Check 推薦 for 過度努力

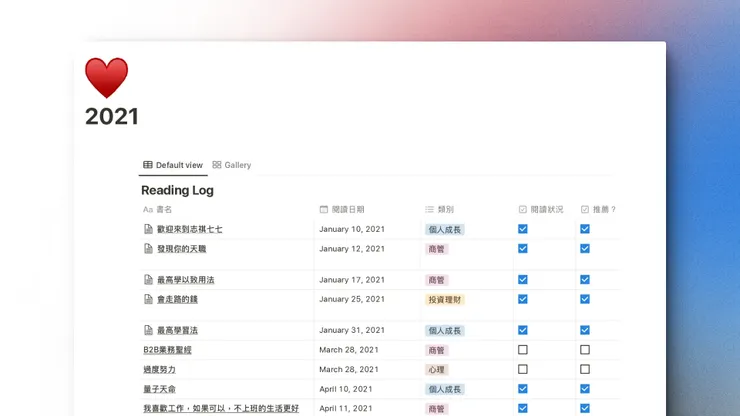[x=585, y=369]
